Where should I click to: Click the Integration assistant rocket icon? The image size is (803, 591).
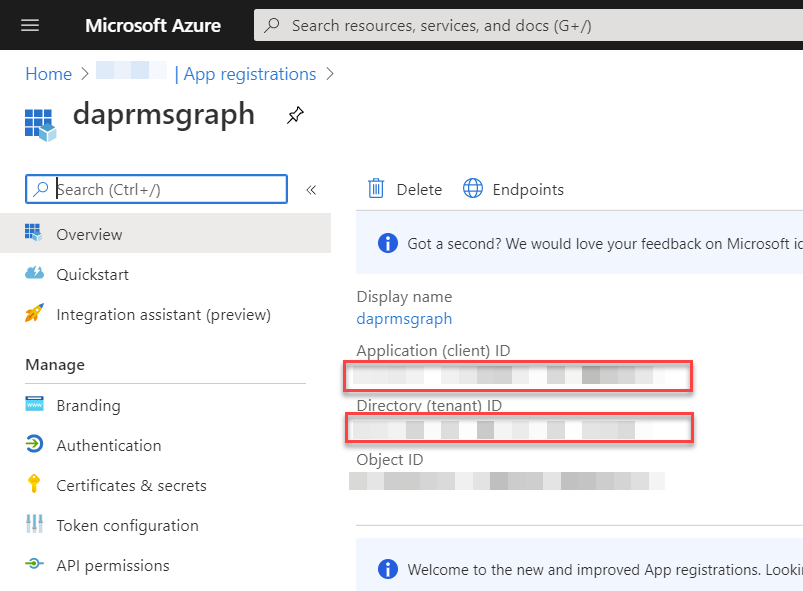click(x=34, y=312)
